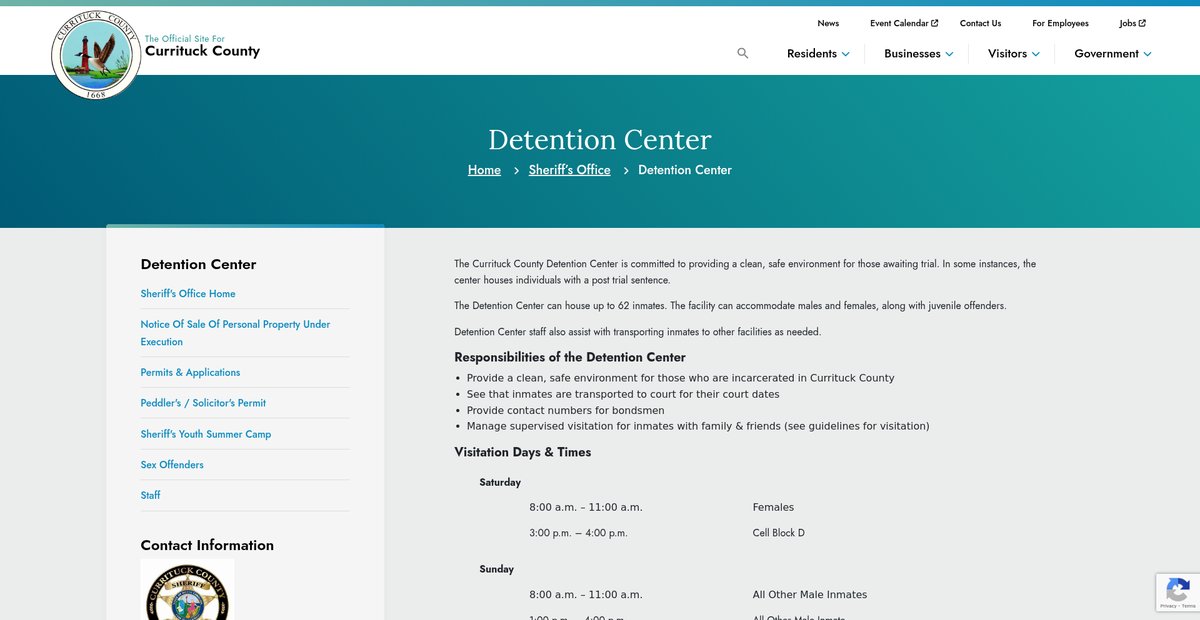Open the search magnifier icon
1200x620 pixels.
[742, 53]
